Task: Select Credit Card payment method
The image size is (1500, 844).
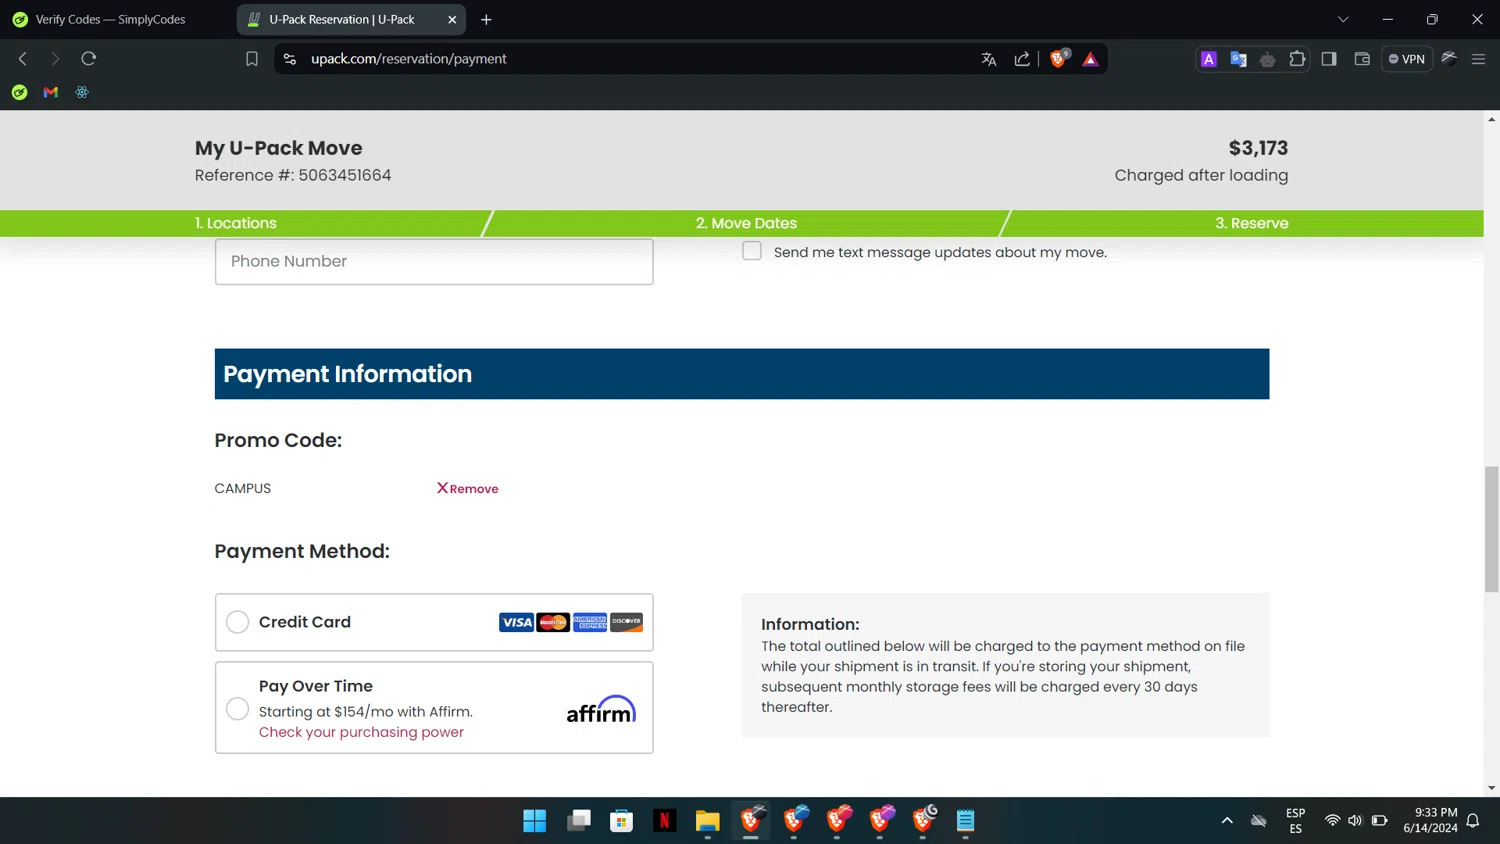Action: pos(237,622)
